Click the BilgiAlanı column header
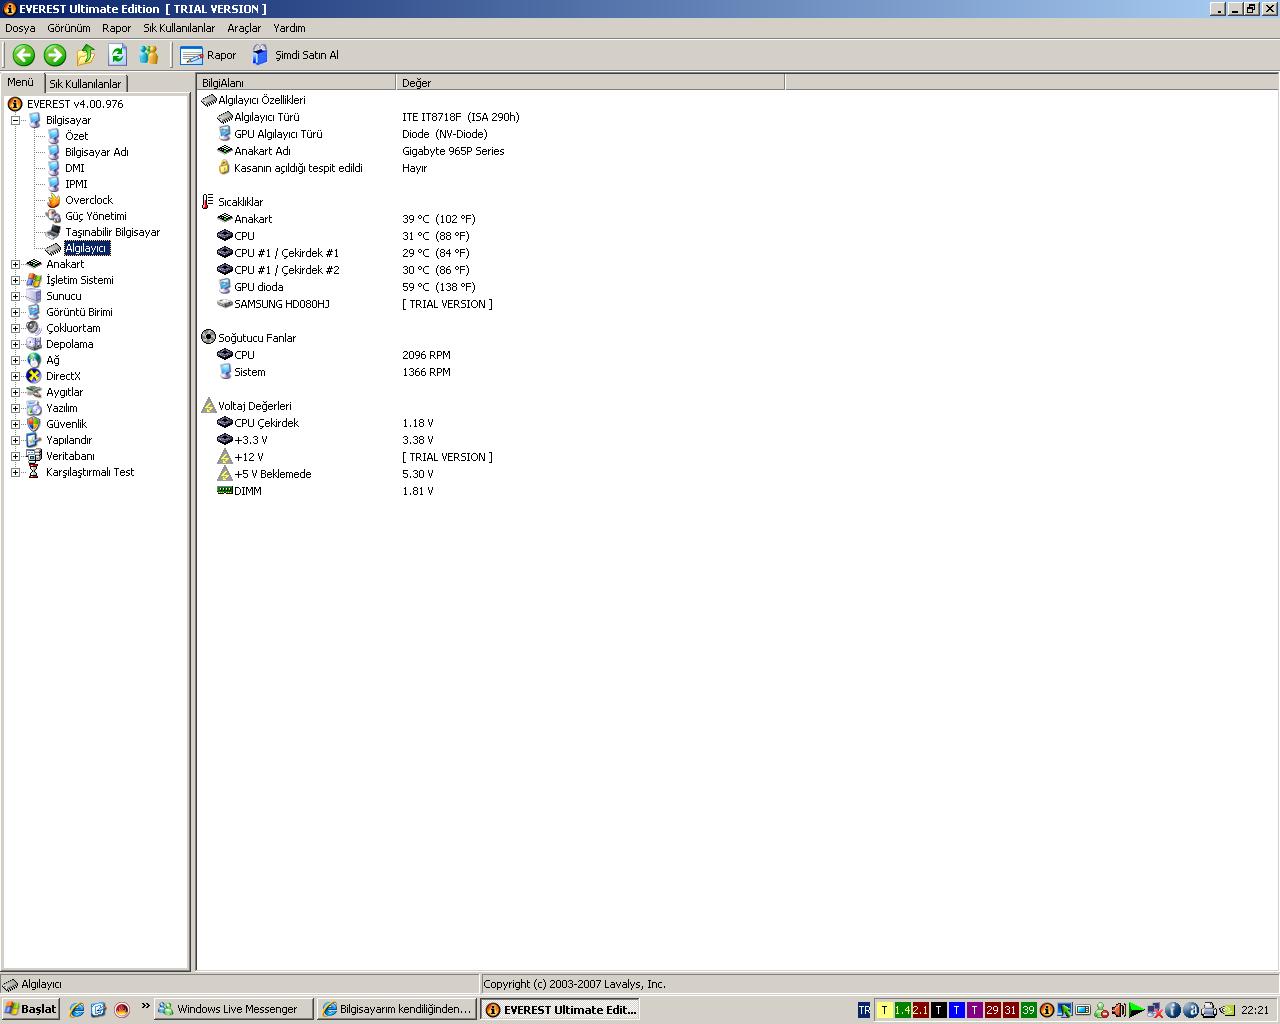The width and height of the screenshot is (1280, 1024). click(x=296, y=83)
